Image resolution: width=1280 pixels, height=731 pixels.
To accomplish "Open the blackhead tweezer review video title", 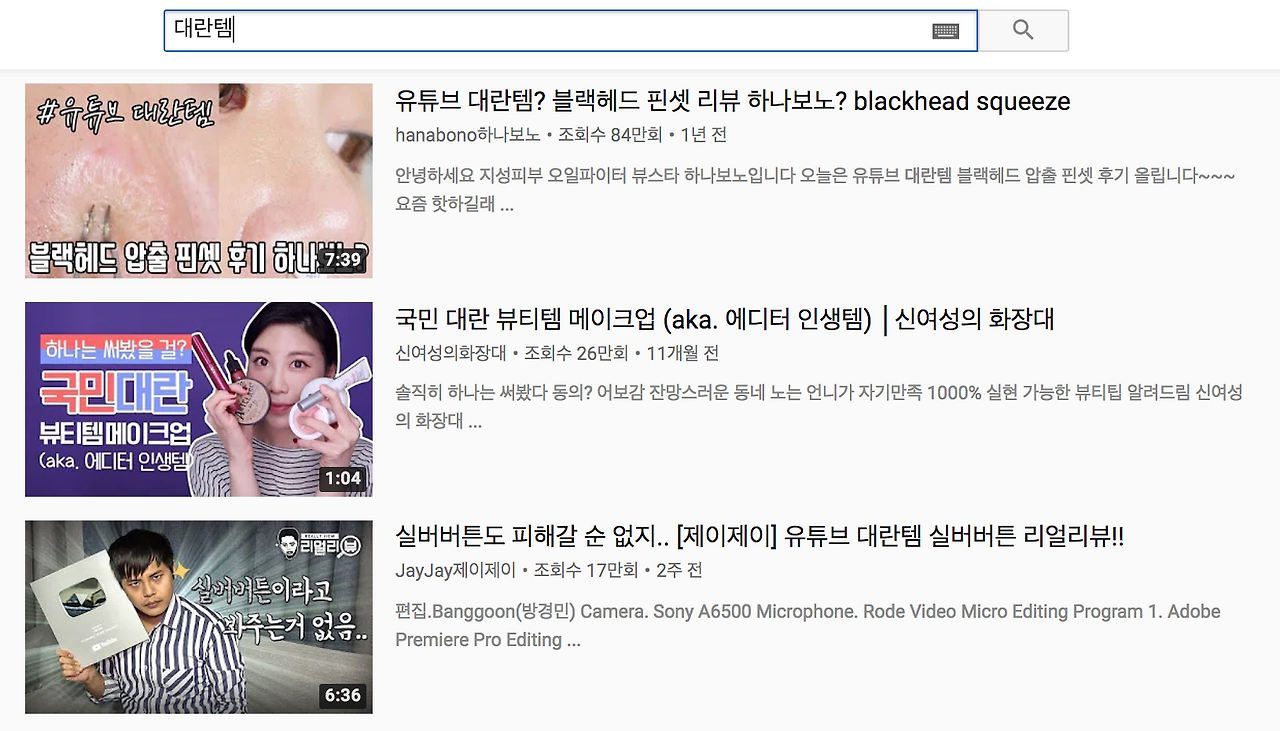I will click(x=729, y=101).
